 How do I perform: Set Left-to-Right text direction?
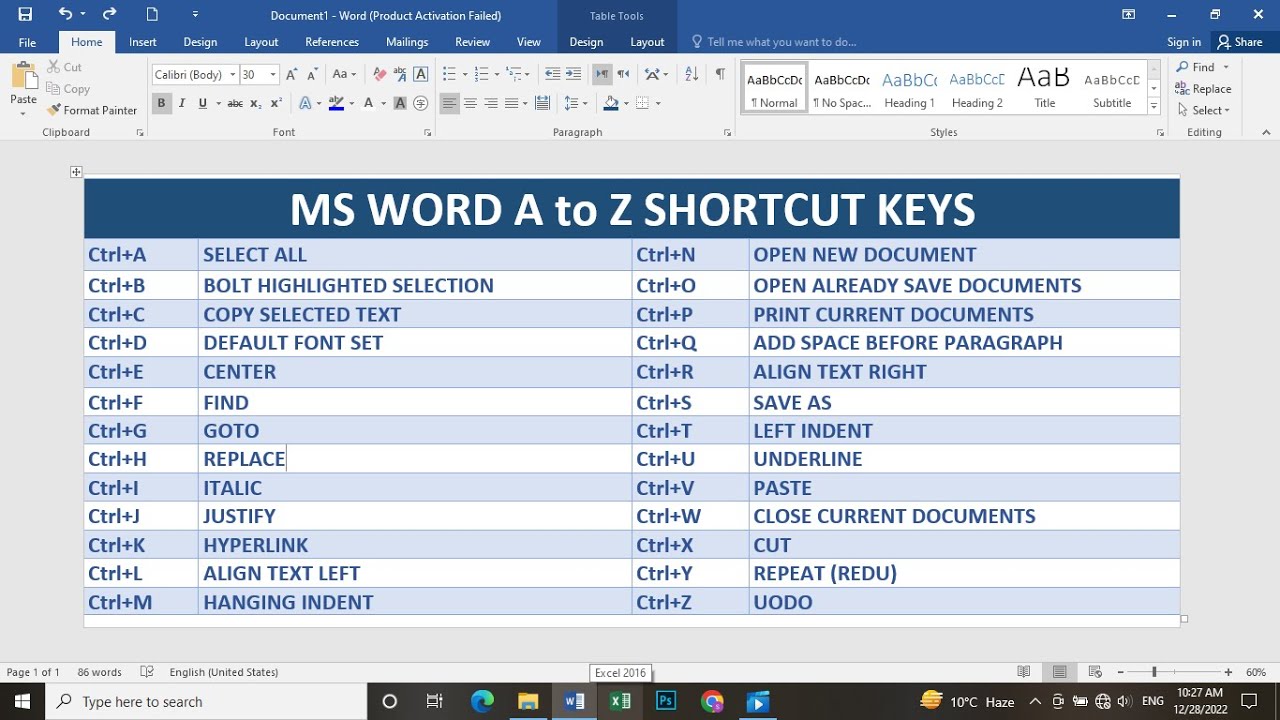(x=602, y=74)
